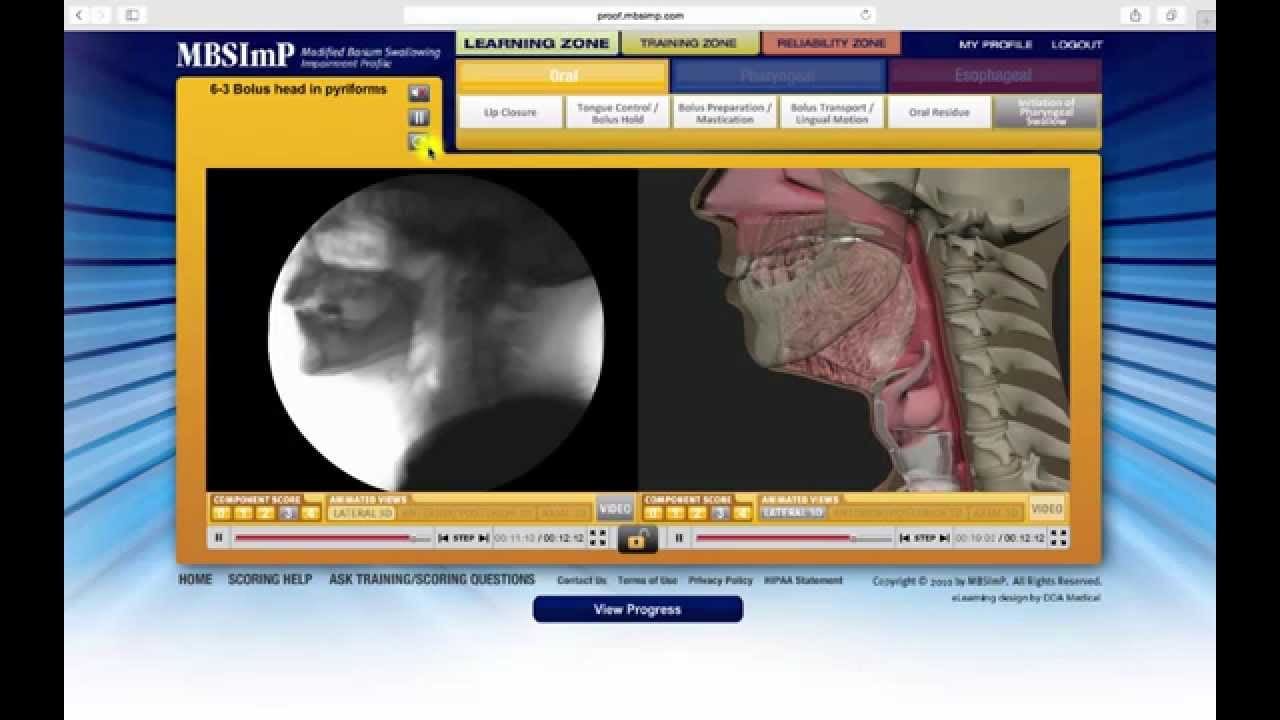Screen dimensions: 1280x720
Task: Toggle the sync lock between players
Action: pyautogui.click(x=637, y=539)
